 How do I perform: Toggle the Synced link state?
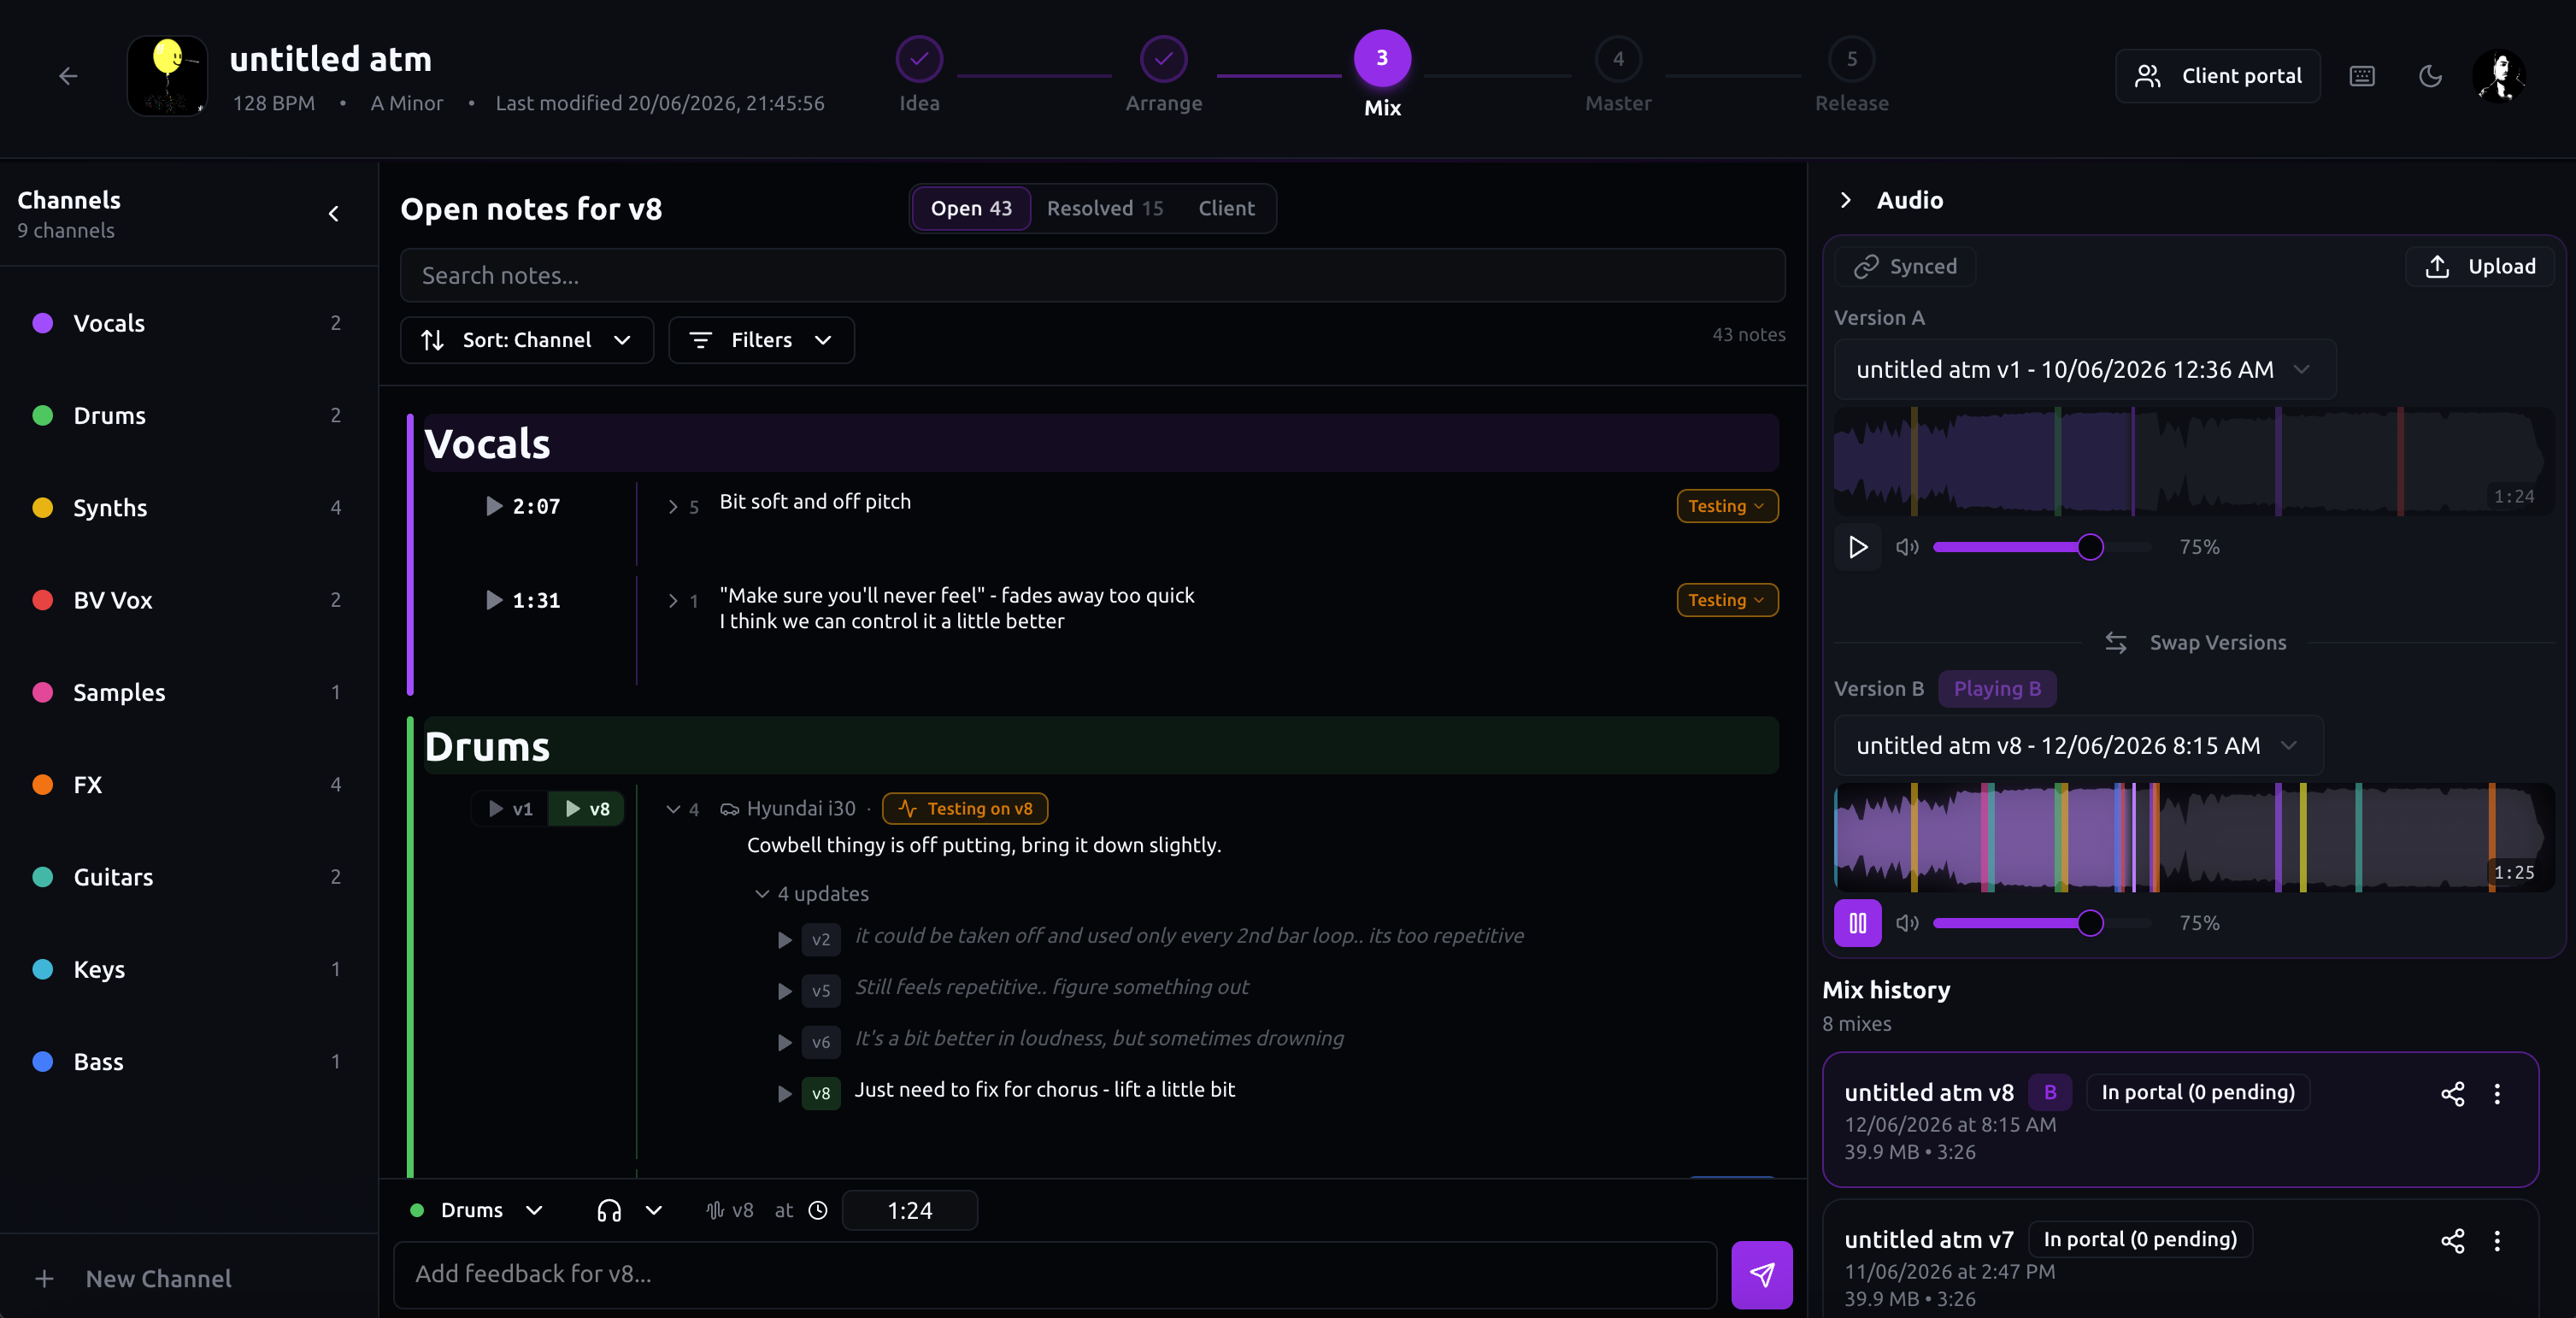(1906, 267)
